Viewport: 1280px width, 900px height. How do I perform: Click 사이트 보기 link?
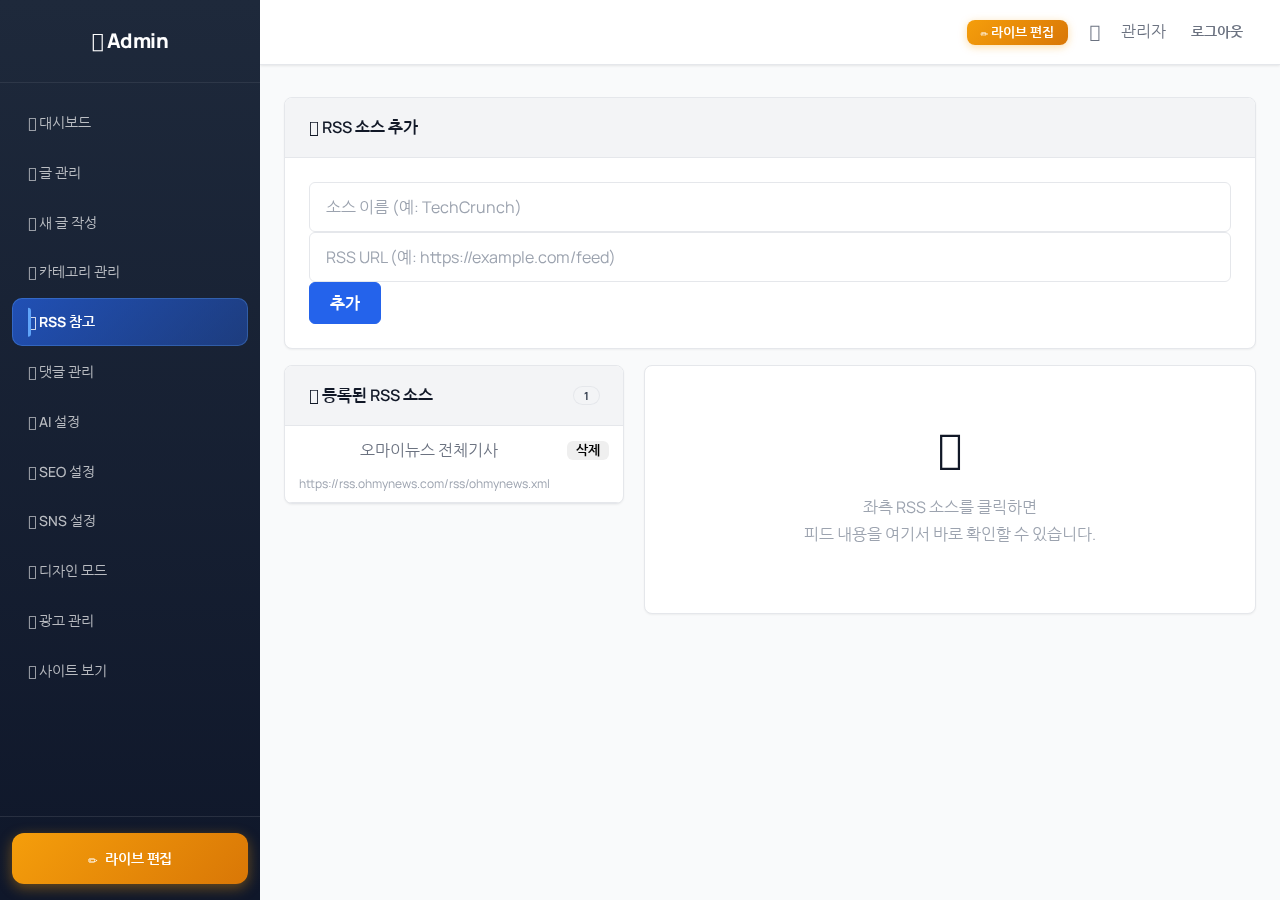tap(72, 671)
